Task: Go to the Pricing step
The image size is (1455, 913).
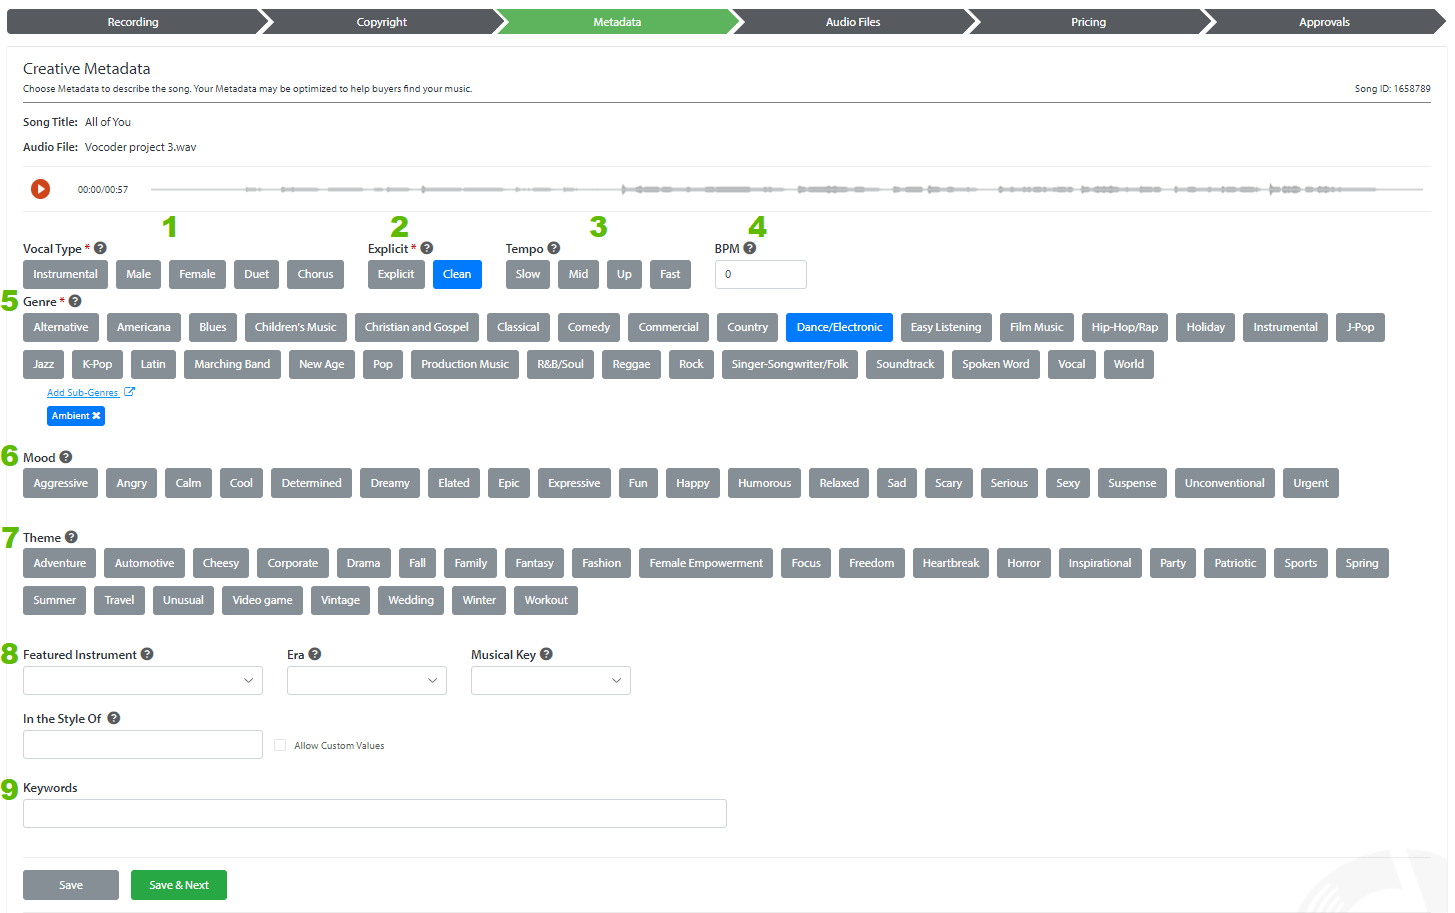Action: [1089, 22]
